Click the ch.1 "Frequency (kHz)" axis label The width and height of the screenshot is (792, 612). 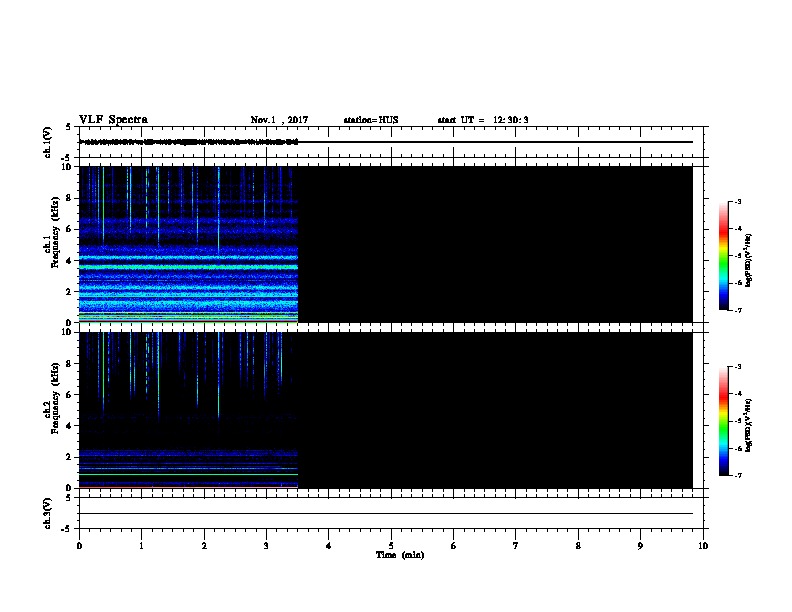(55, 232)
